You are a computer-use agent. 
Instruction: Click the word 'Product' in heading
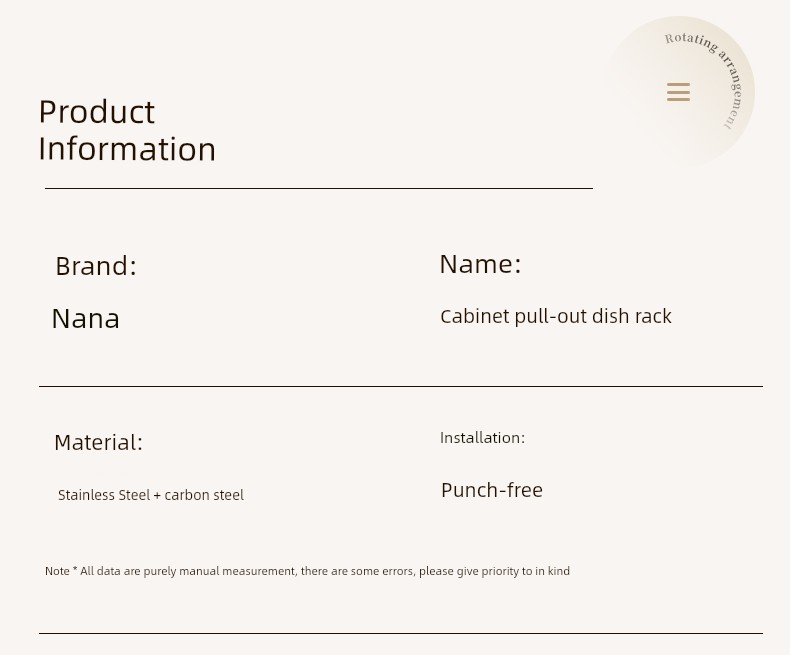click(97, 111)
